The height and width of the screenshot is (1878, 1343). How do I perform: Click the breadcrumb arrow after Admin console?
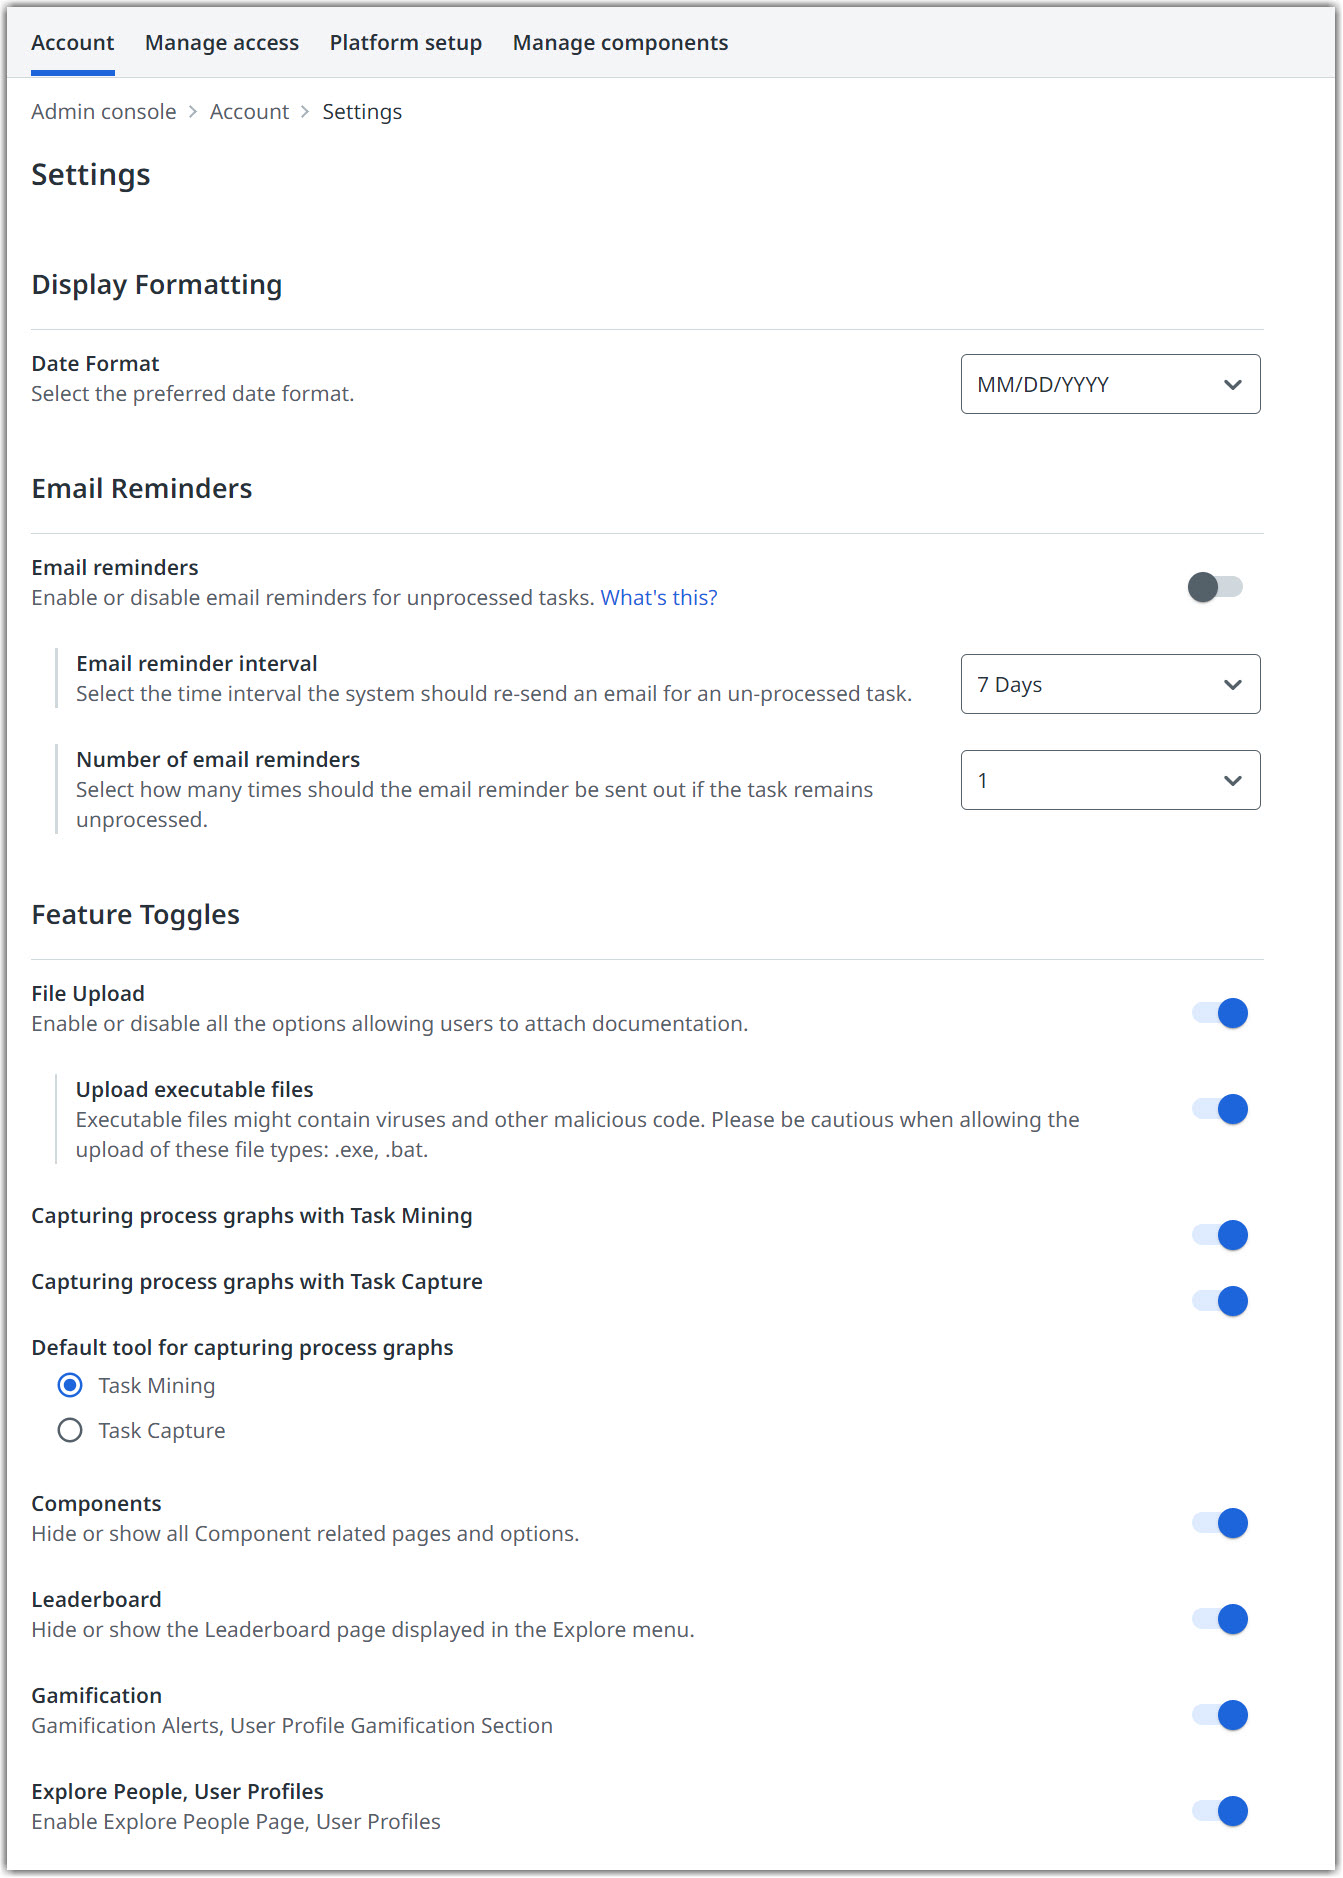193,112
